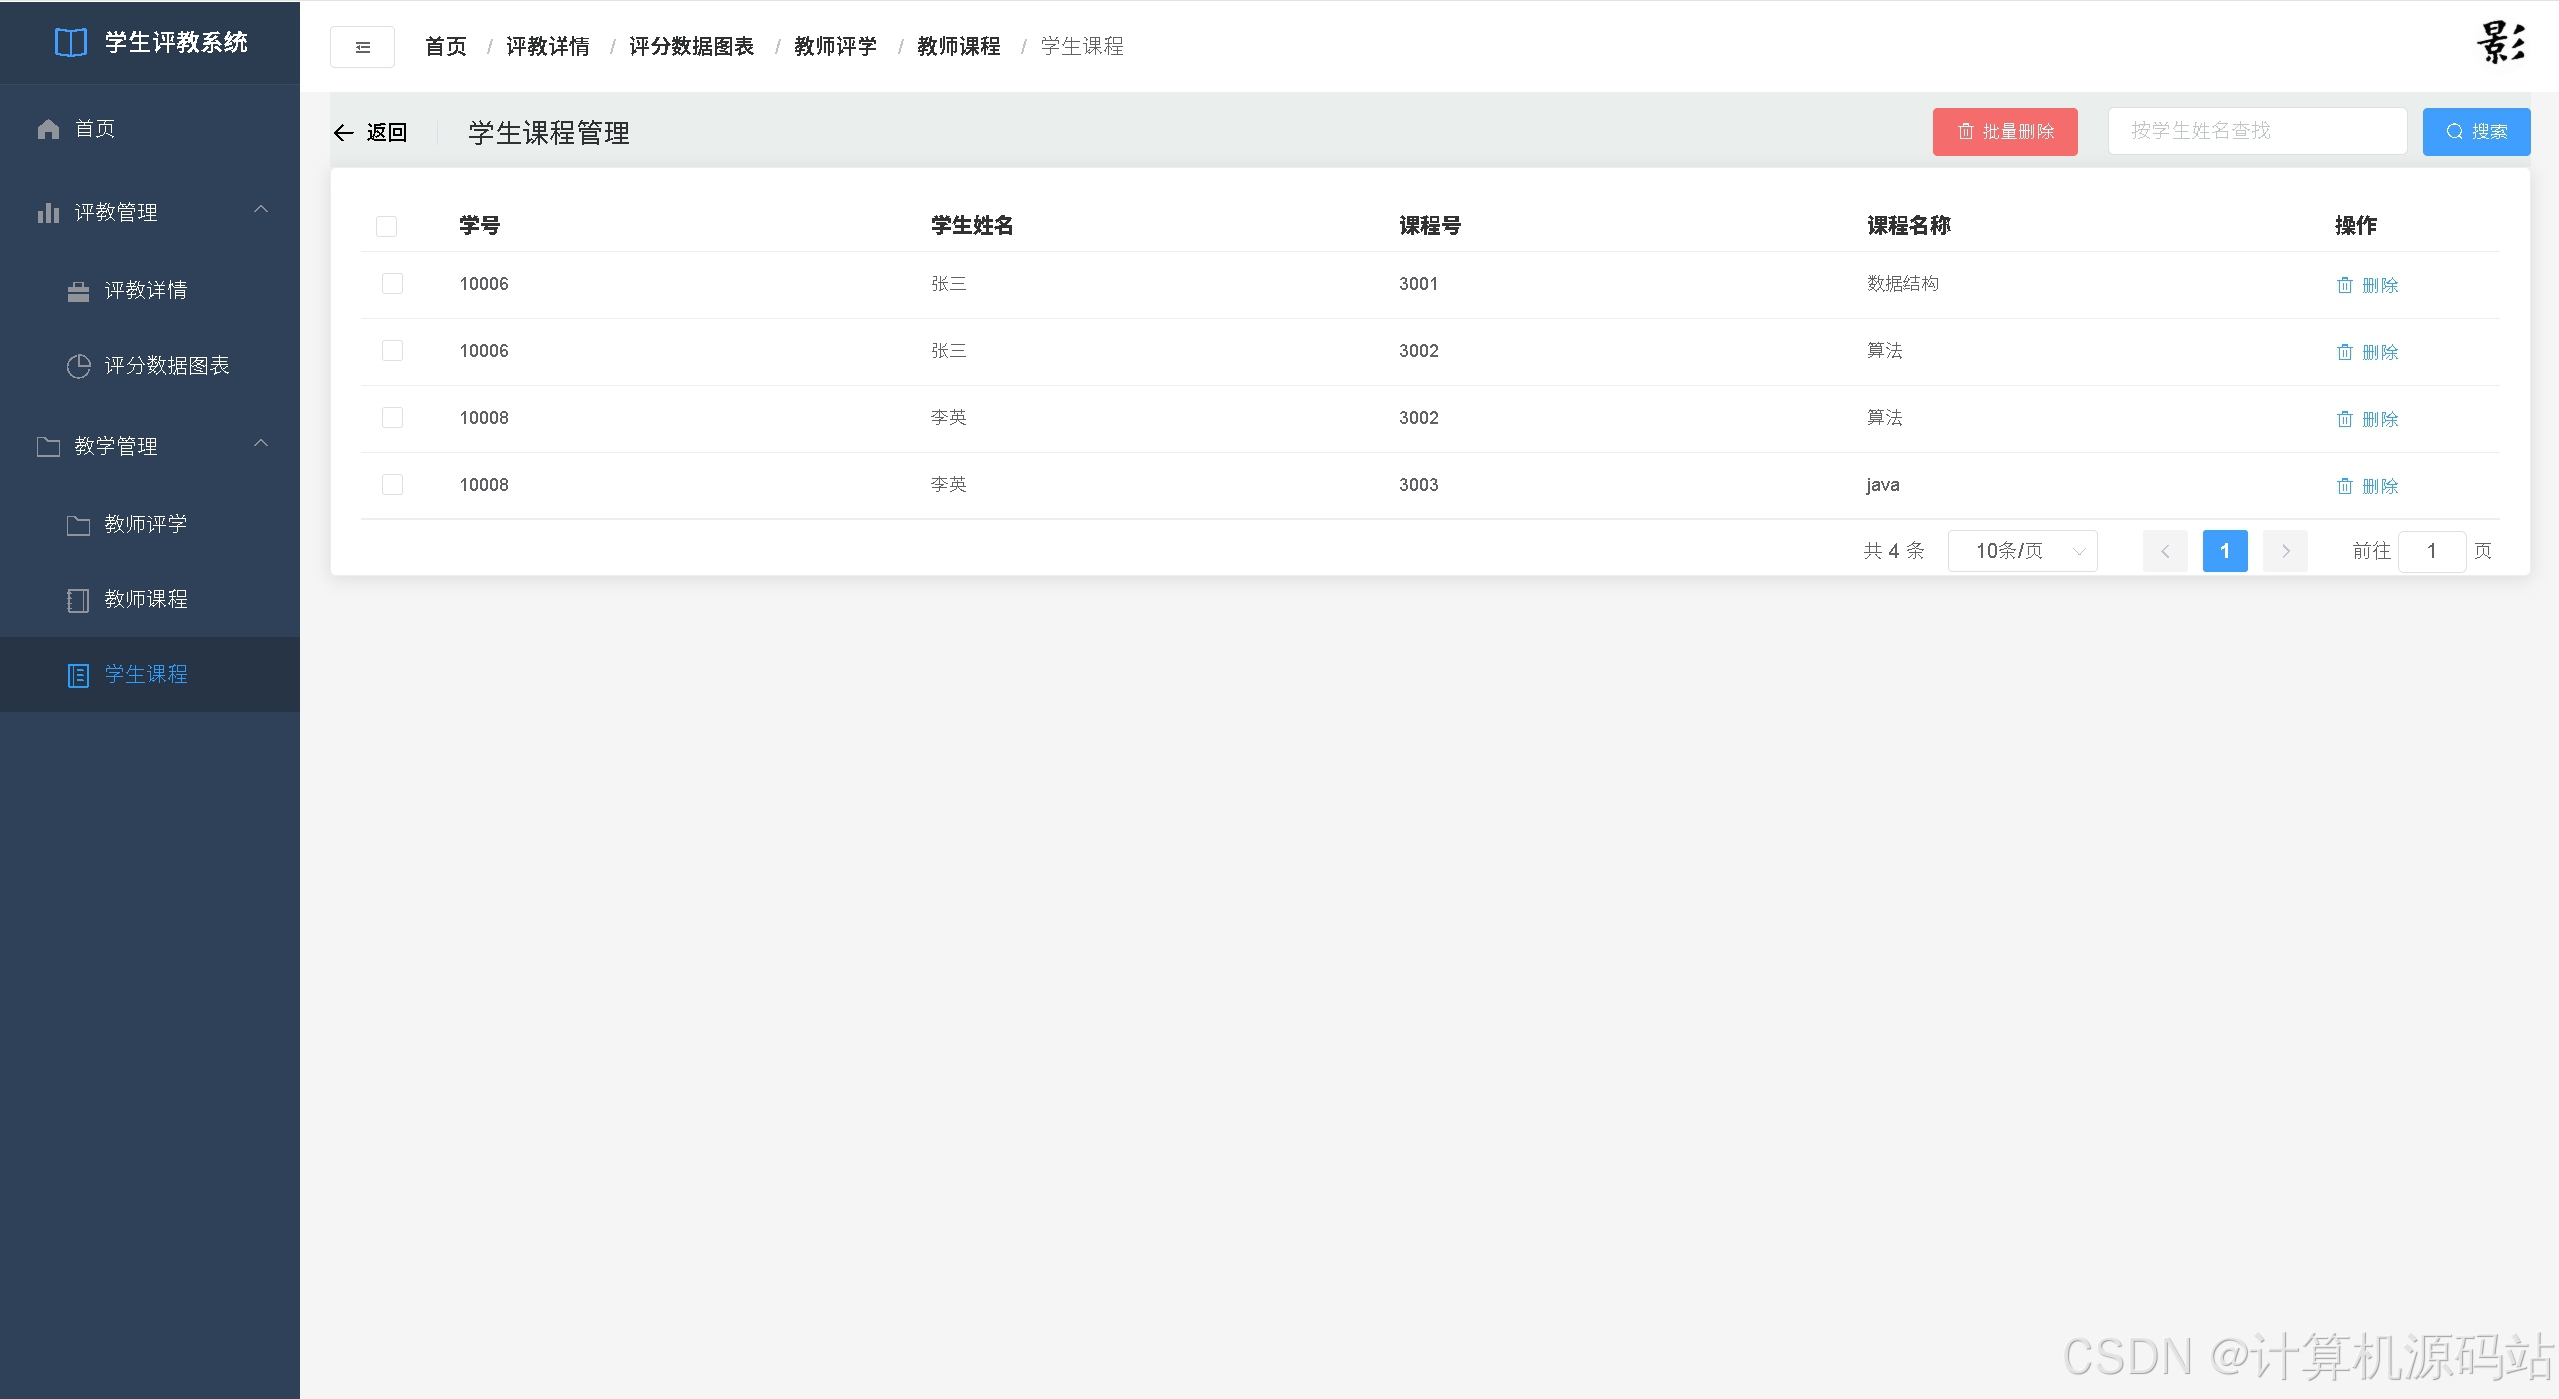Focus the 按学生姓名查找 search field
2559x1399 pixels.
[x=2257, y=131]
